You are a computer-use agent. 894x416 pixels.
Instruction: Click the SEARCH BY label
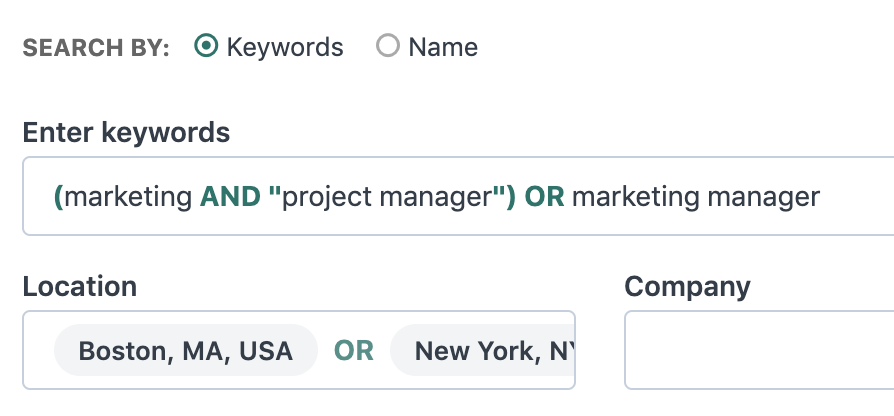96,48
